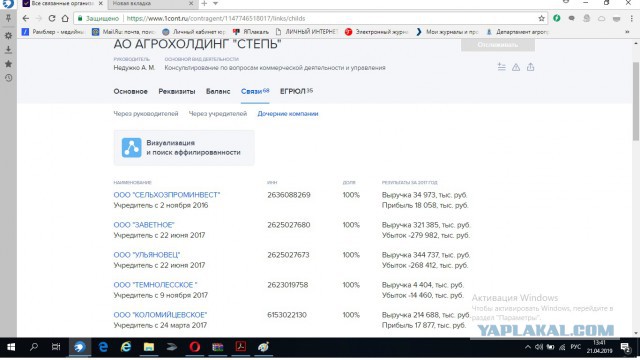Open the 'Департамент' bookmark
Viewport: 640px width, 360px height.
click(517, 31)
